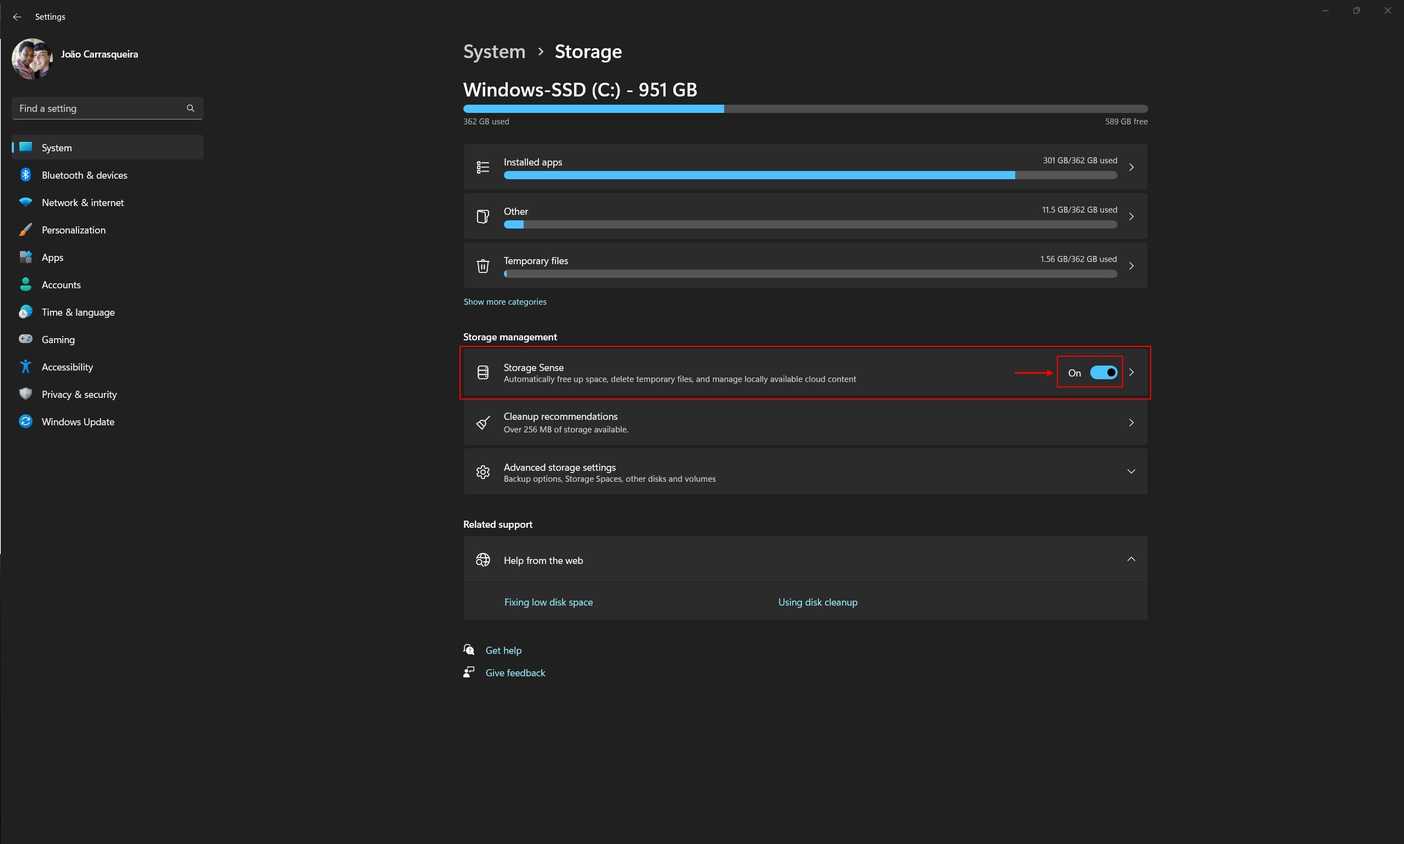Open the Windows Update settings page
Viewport: 1404px width, 844px height.
(107, 422)
